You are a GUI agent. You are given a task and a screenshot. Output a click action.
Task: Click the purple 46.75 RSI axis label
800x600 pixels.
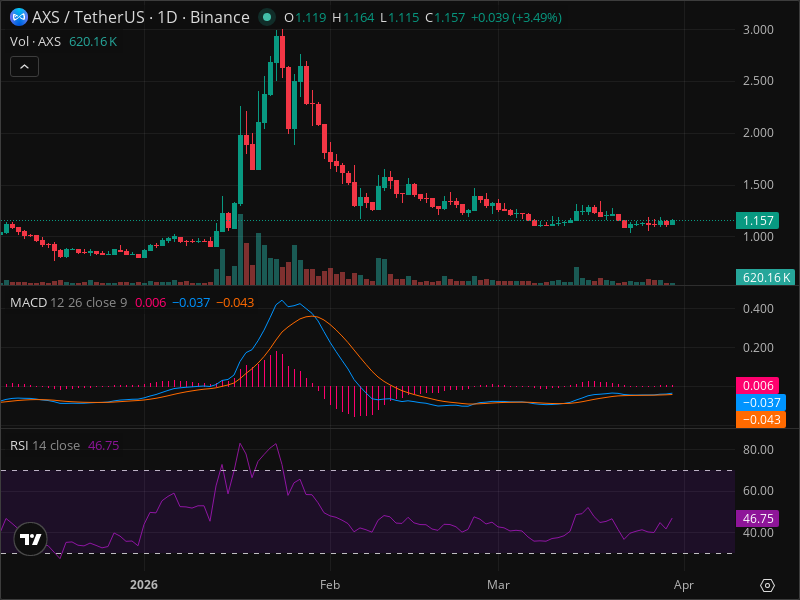coord(757,518)
